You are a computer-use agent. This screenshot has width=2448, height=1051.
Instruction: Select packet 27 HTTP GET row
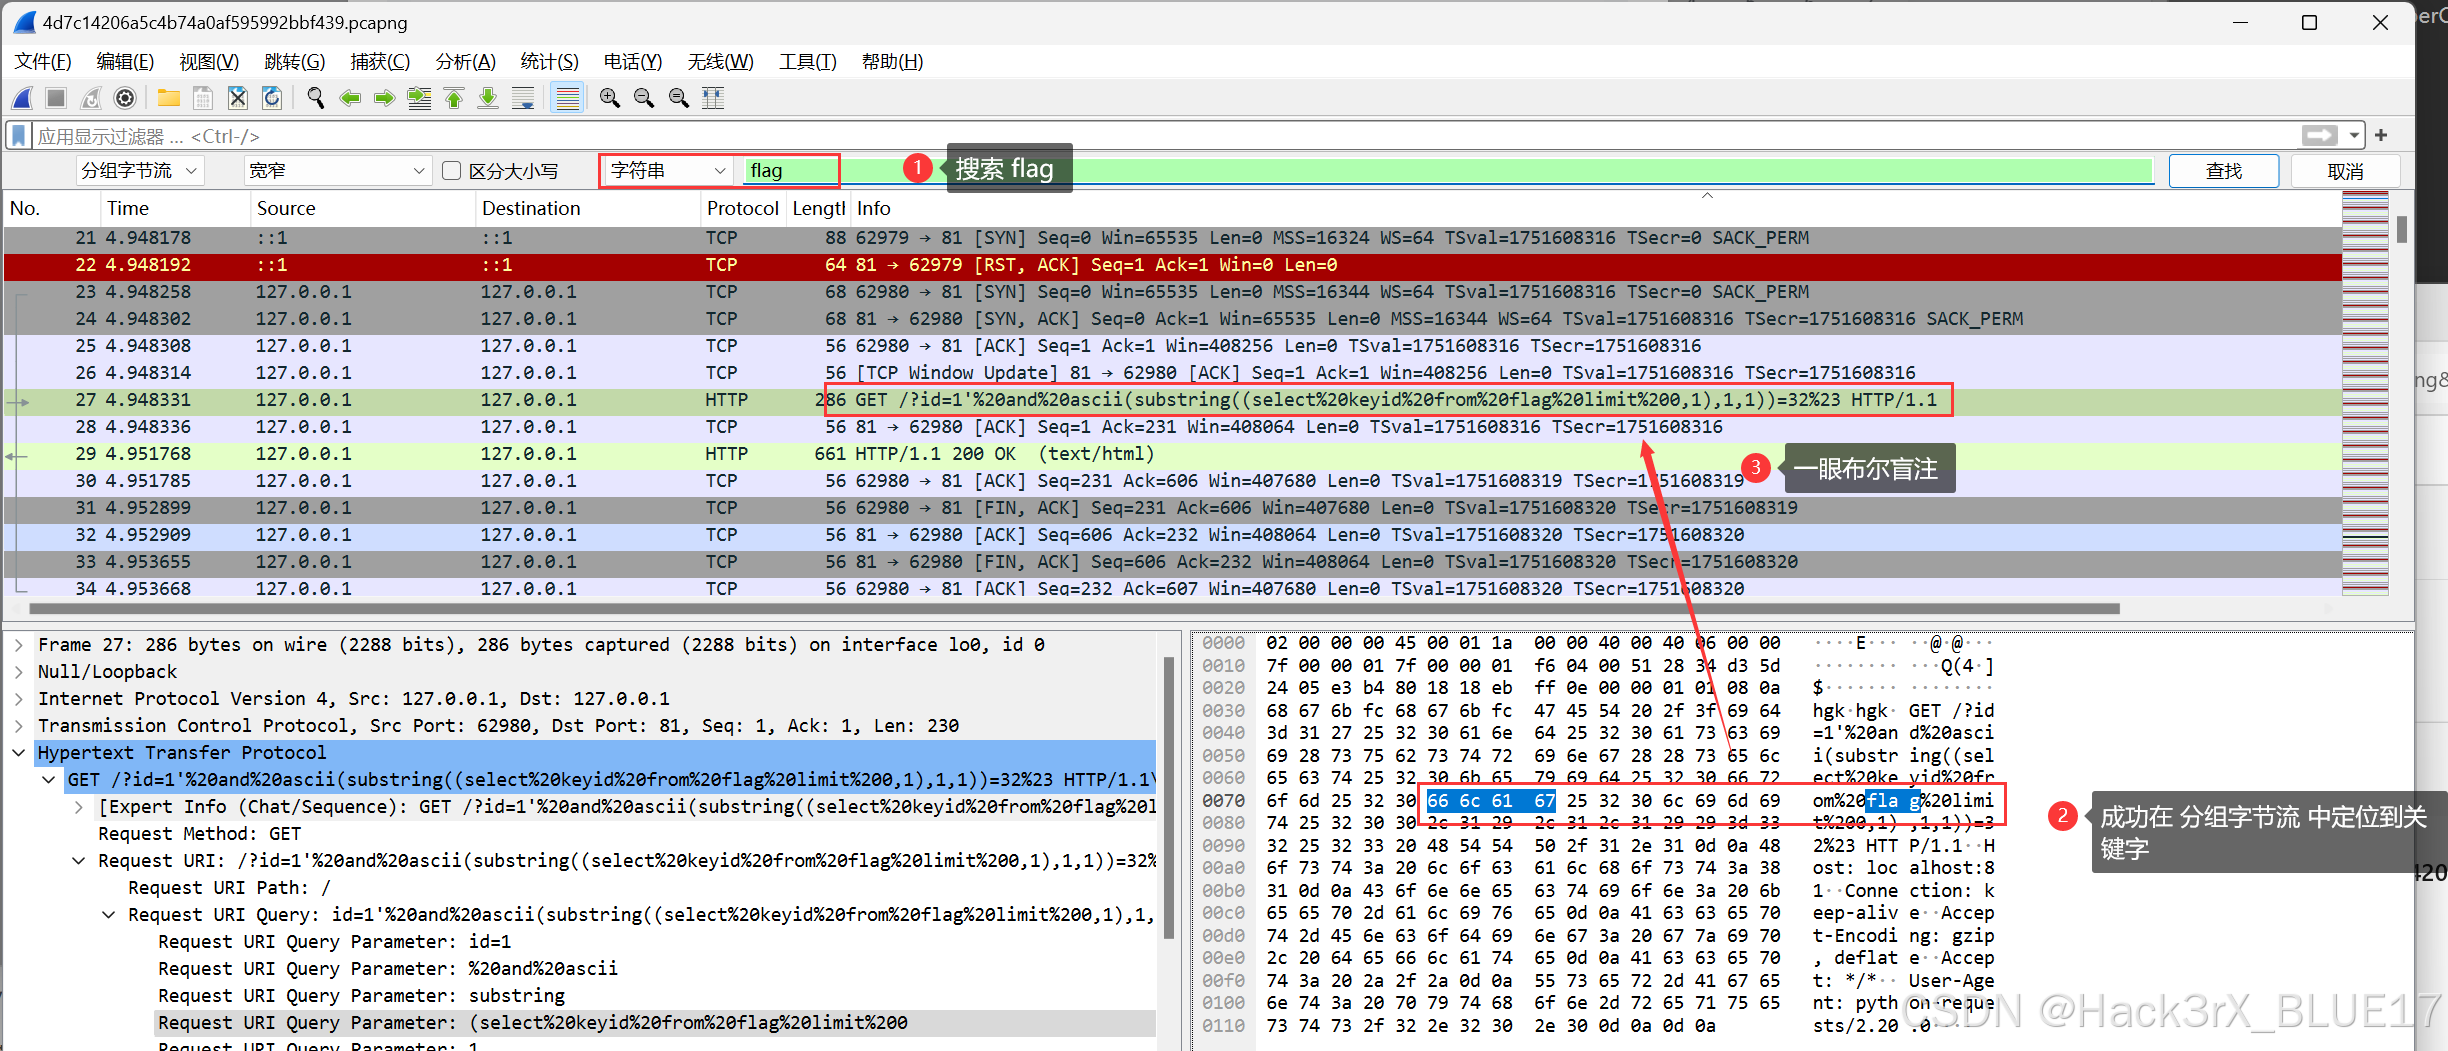tap(1172, 400)
